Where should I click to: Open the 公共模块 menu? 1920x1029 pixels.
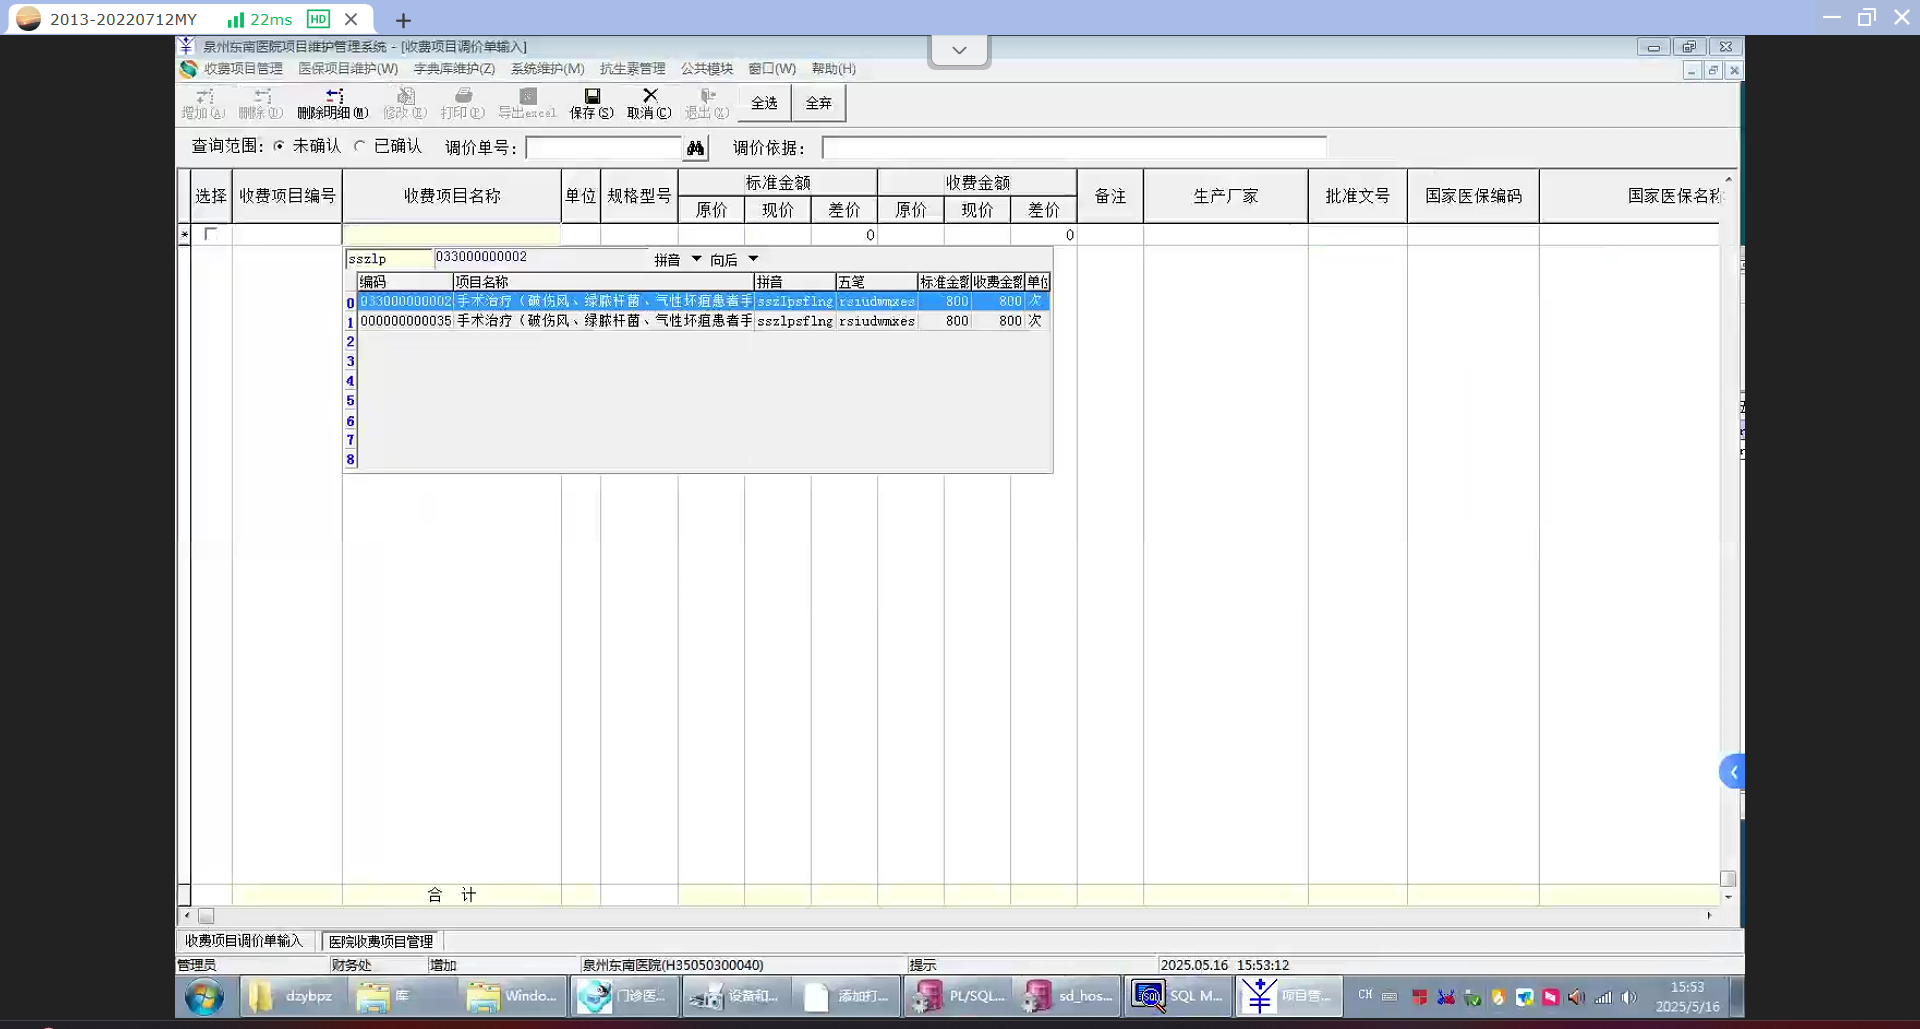point(707,69)
